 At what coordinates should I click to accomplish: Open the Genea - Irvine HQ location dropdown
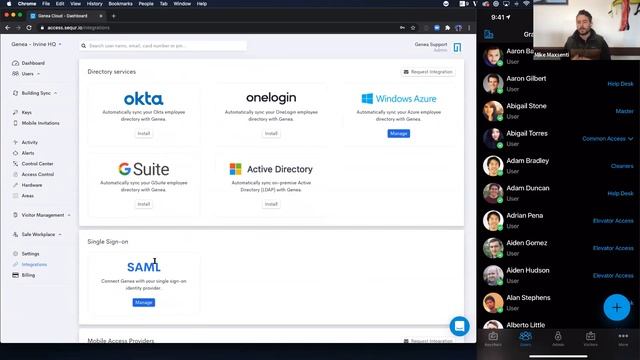(x=36, y=44)
